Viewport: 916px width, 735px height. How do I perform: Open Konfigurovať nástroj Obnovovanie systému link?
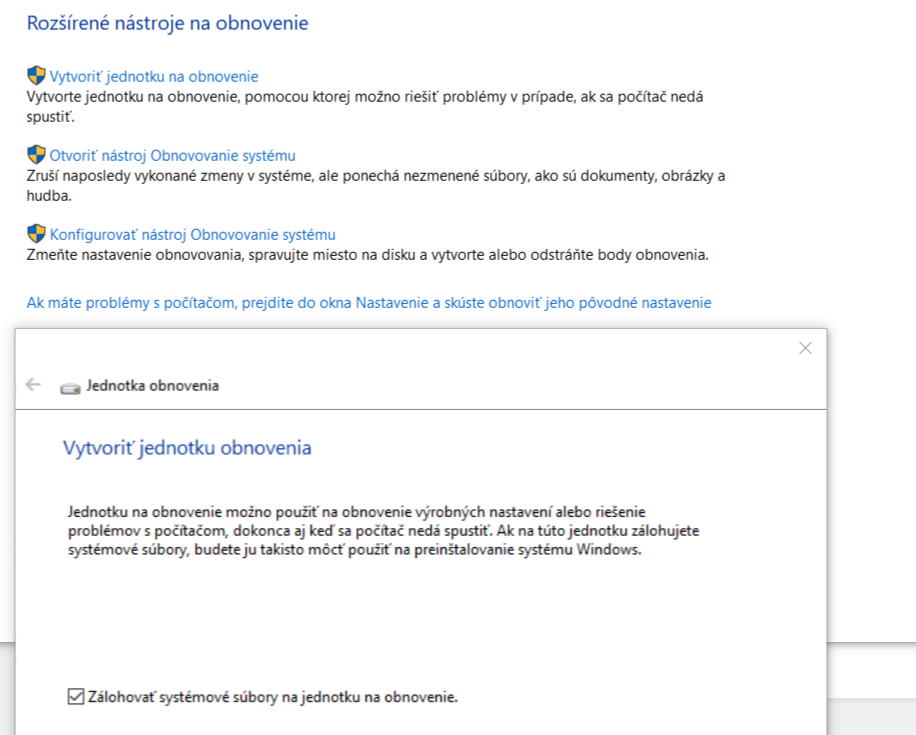192,234
